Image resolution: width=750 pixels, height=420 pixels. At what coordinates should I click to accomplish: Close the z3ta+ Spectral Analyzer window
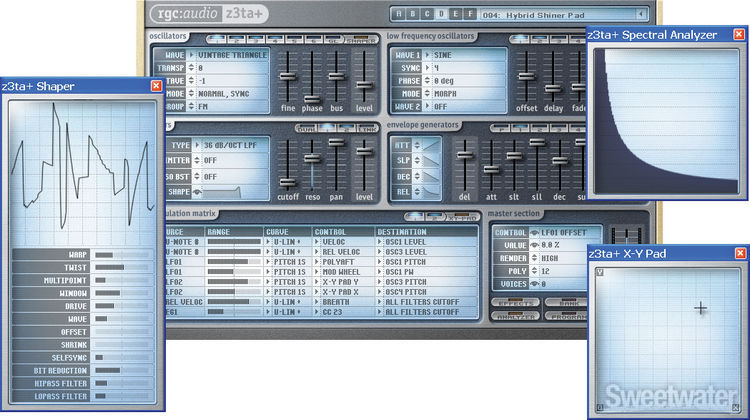tap(739, 34)
